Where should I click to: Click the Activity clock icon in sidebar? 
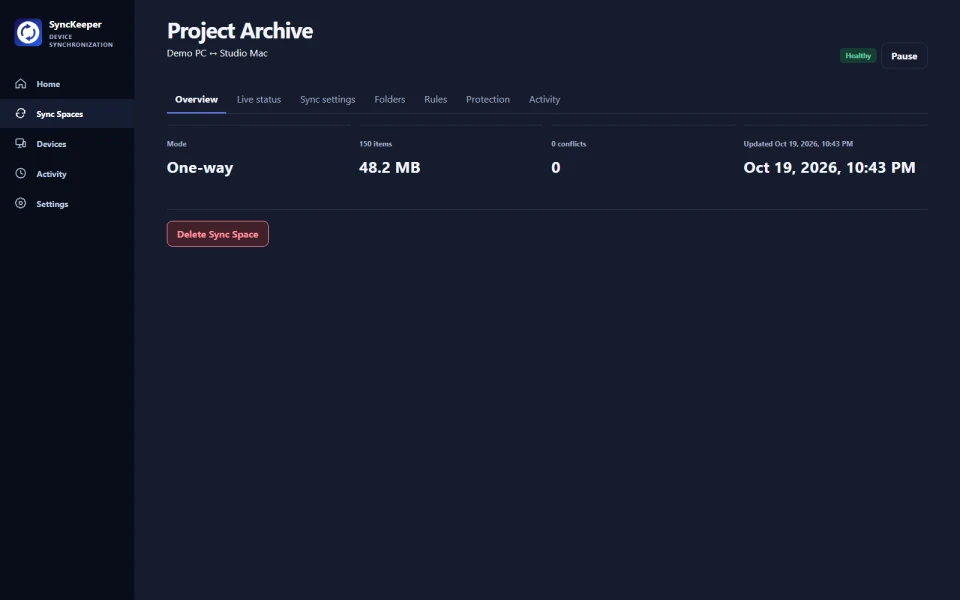point(21,173)
